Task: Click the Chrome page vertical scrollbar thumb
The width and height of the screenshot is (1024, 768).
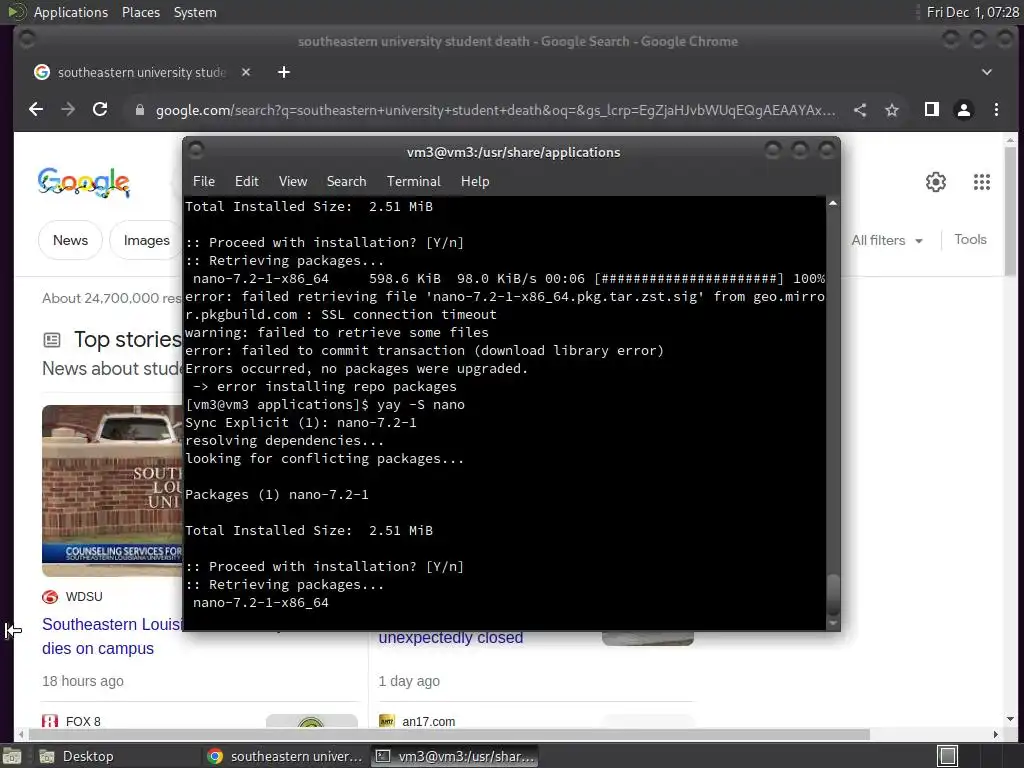Action: (x=1010, y=210)
